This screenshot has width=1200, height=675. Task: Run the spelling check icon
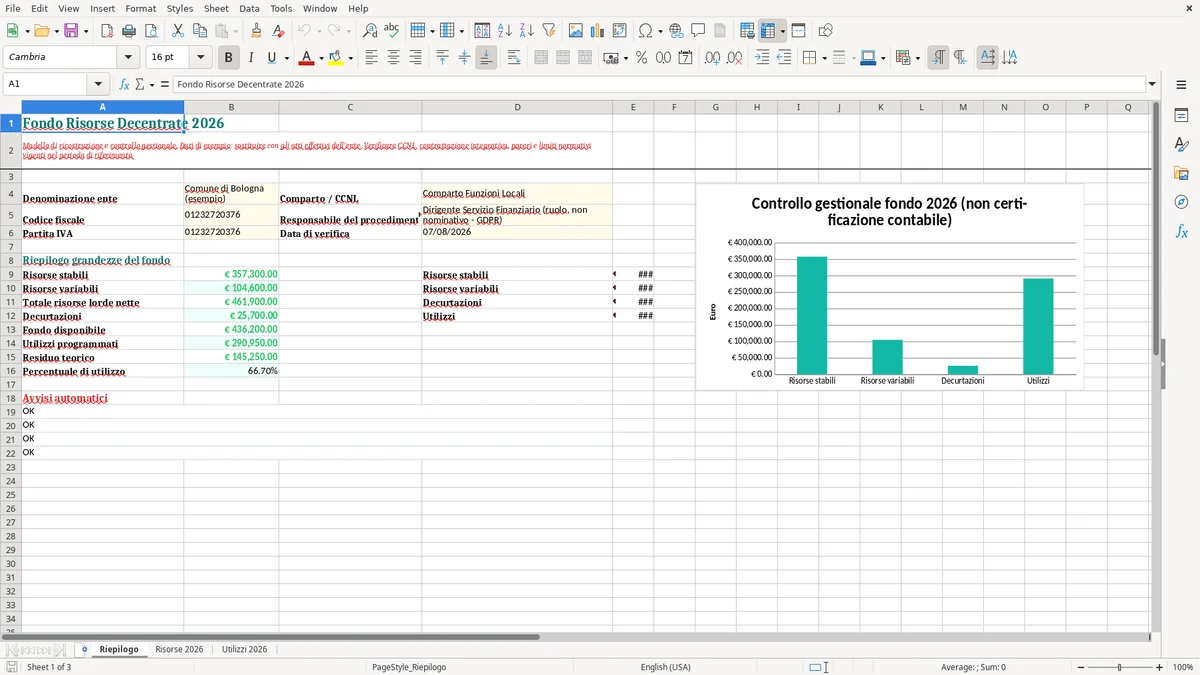(392, 31)
